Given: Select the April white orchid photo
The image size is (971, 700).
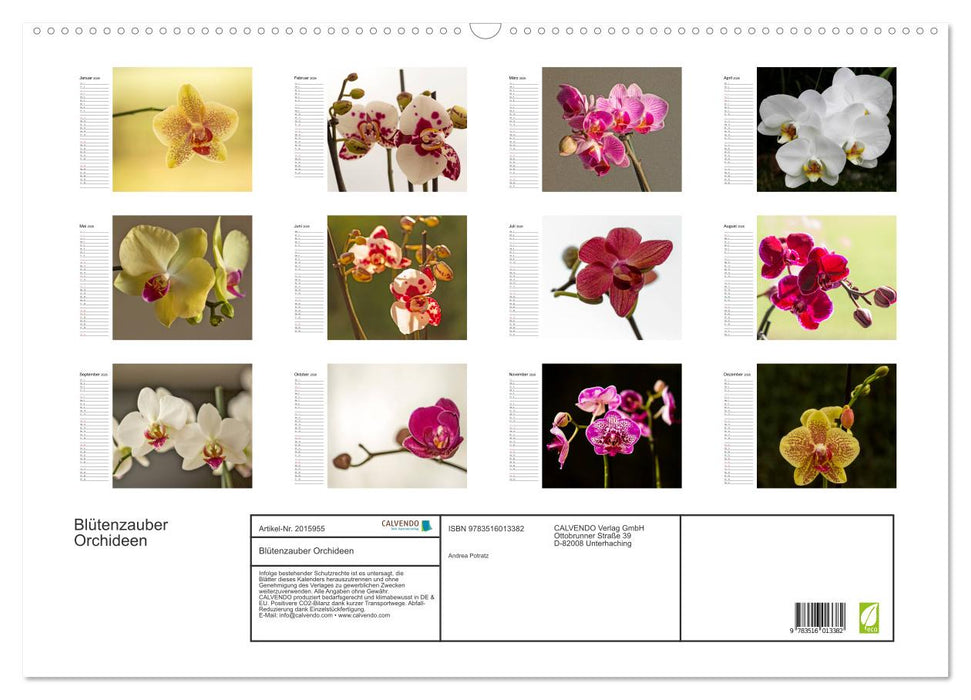Looking at the screenshot, I should [828, 128].
